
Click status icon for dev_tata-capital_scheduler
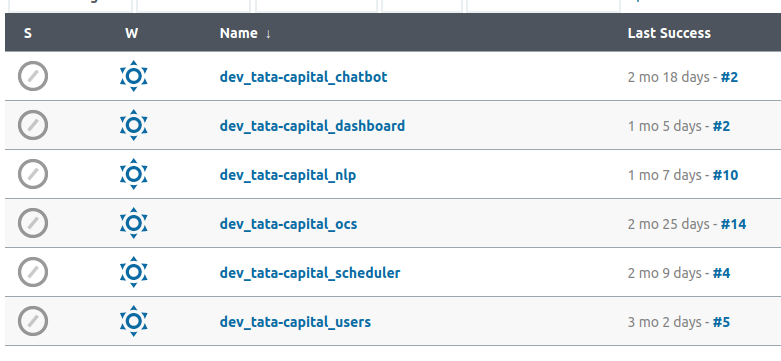[x=33, y=273]
